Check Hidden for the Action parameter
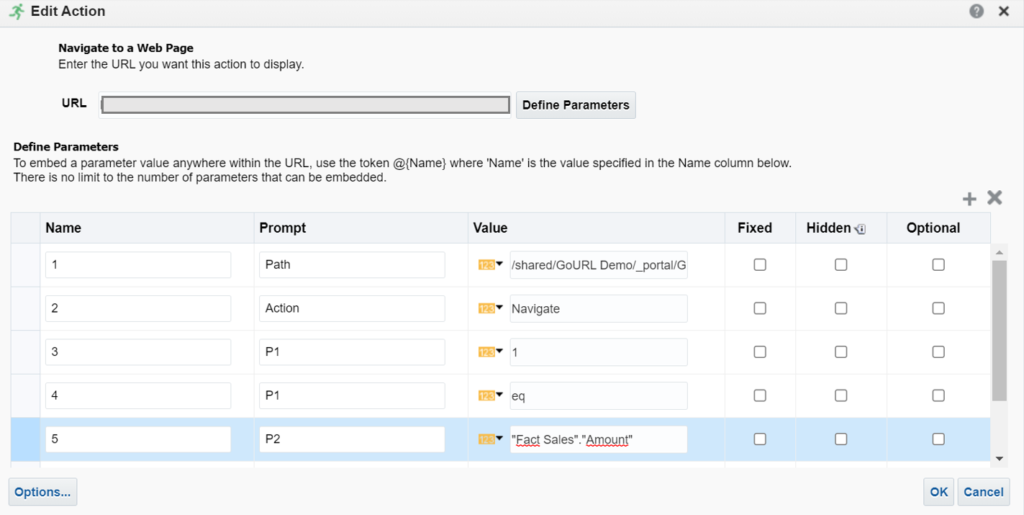Viewport: 1024px width, 515px height. tap(841, 308)
